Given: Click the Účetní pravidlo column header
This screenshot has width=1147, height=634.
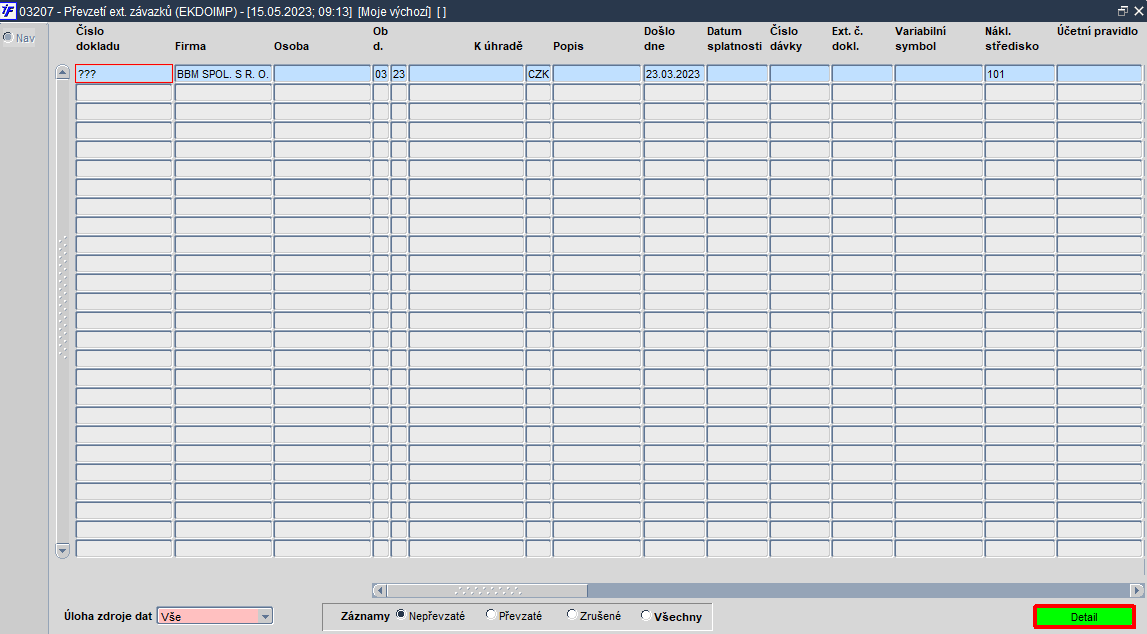Looking at the screenshot, I should point(1097,31).
